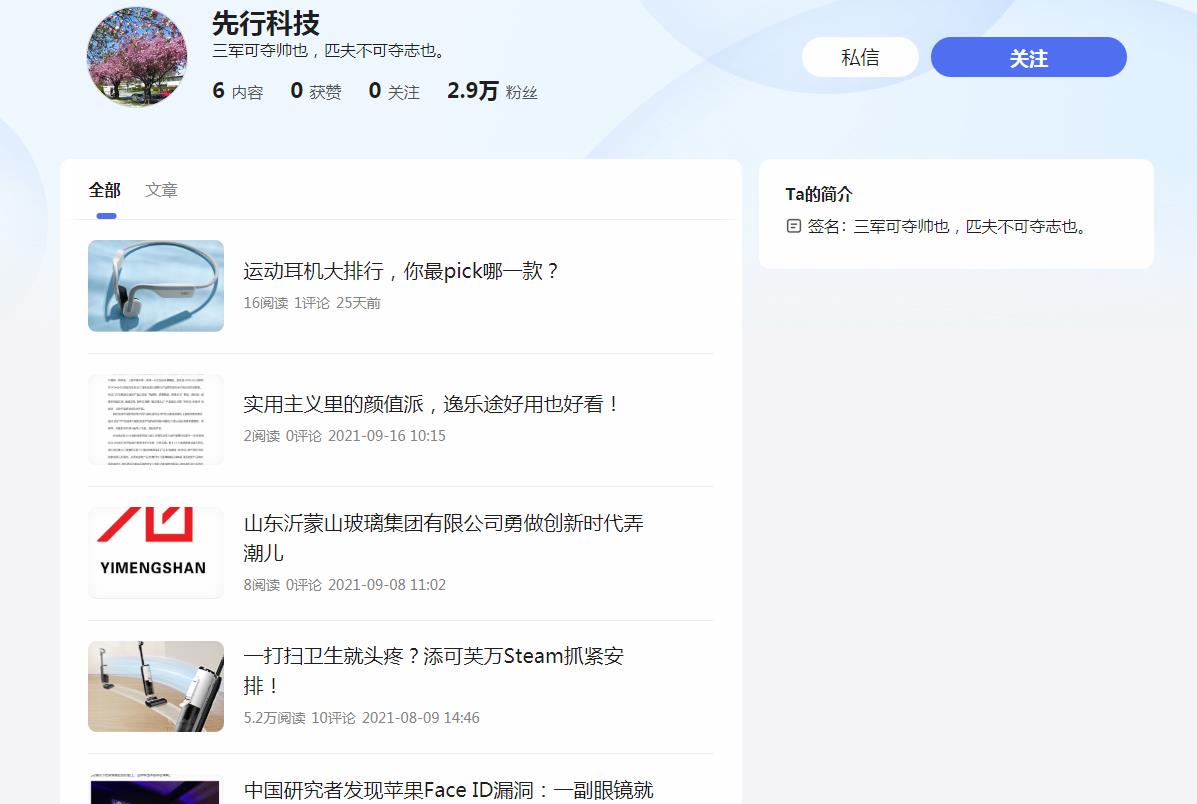Click the YIMENGSHAN logo thumbnail
1197x804 pixels.
pyautogui.click(x=156, y=553)
